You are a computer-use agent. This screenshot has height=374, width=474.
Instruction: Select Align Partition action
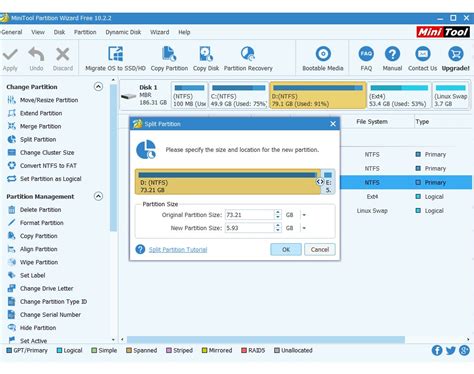32,249
